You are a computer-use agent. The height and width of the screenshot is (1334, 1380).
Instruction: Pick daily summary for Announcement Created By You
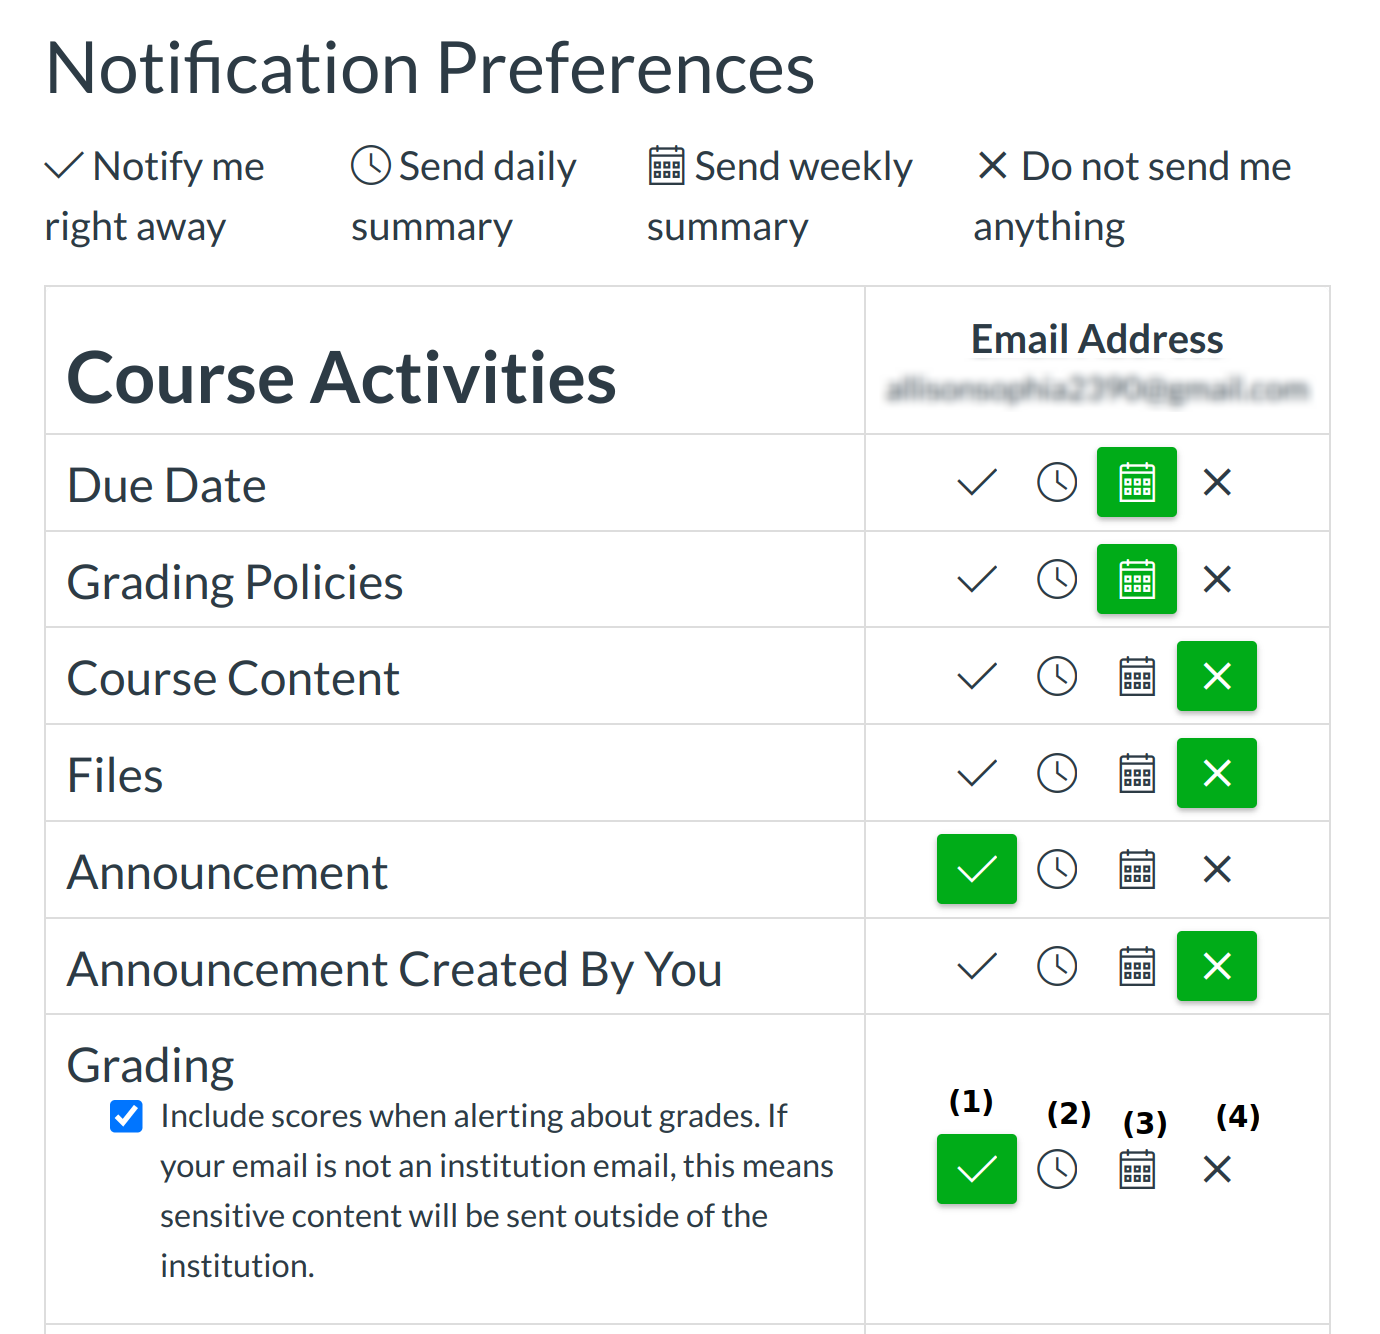pos(1057,967)
